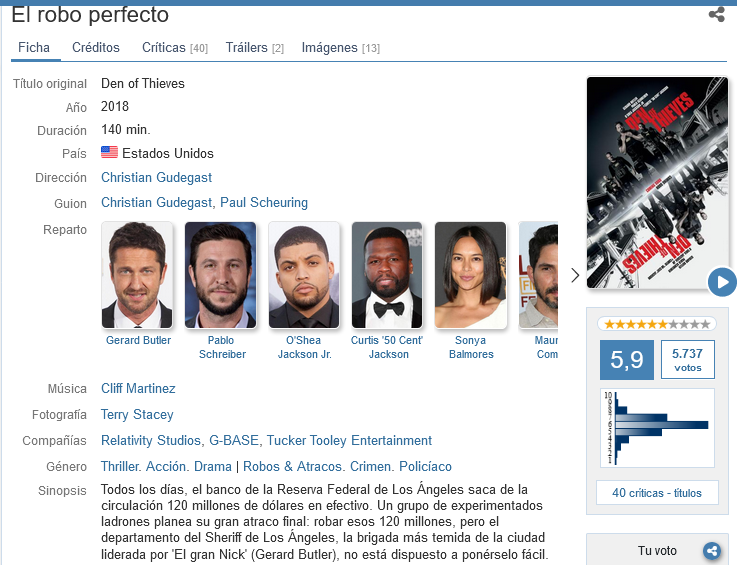Click the Den of Thieves movie poster

point(657,183)
